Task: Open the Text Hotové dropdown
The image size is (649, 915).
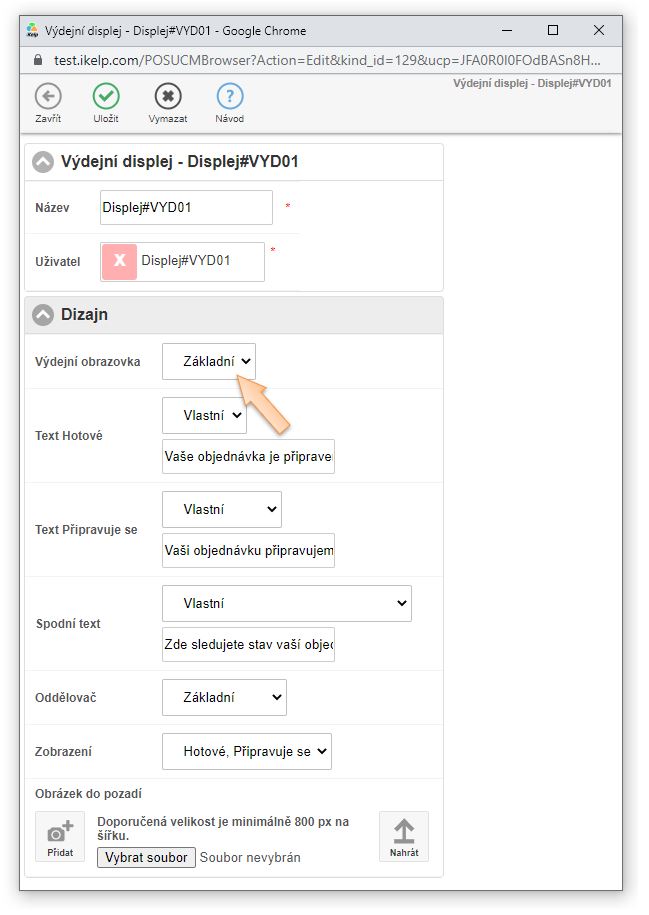Action: (204, 415)
